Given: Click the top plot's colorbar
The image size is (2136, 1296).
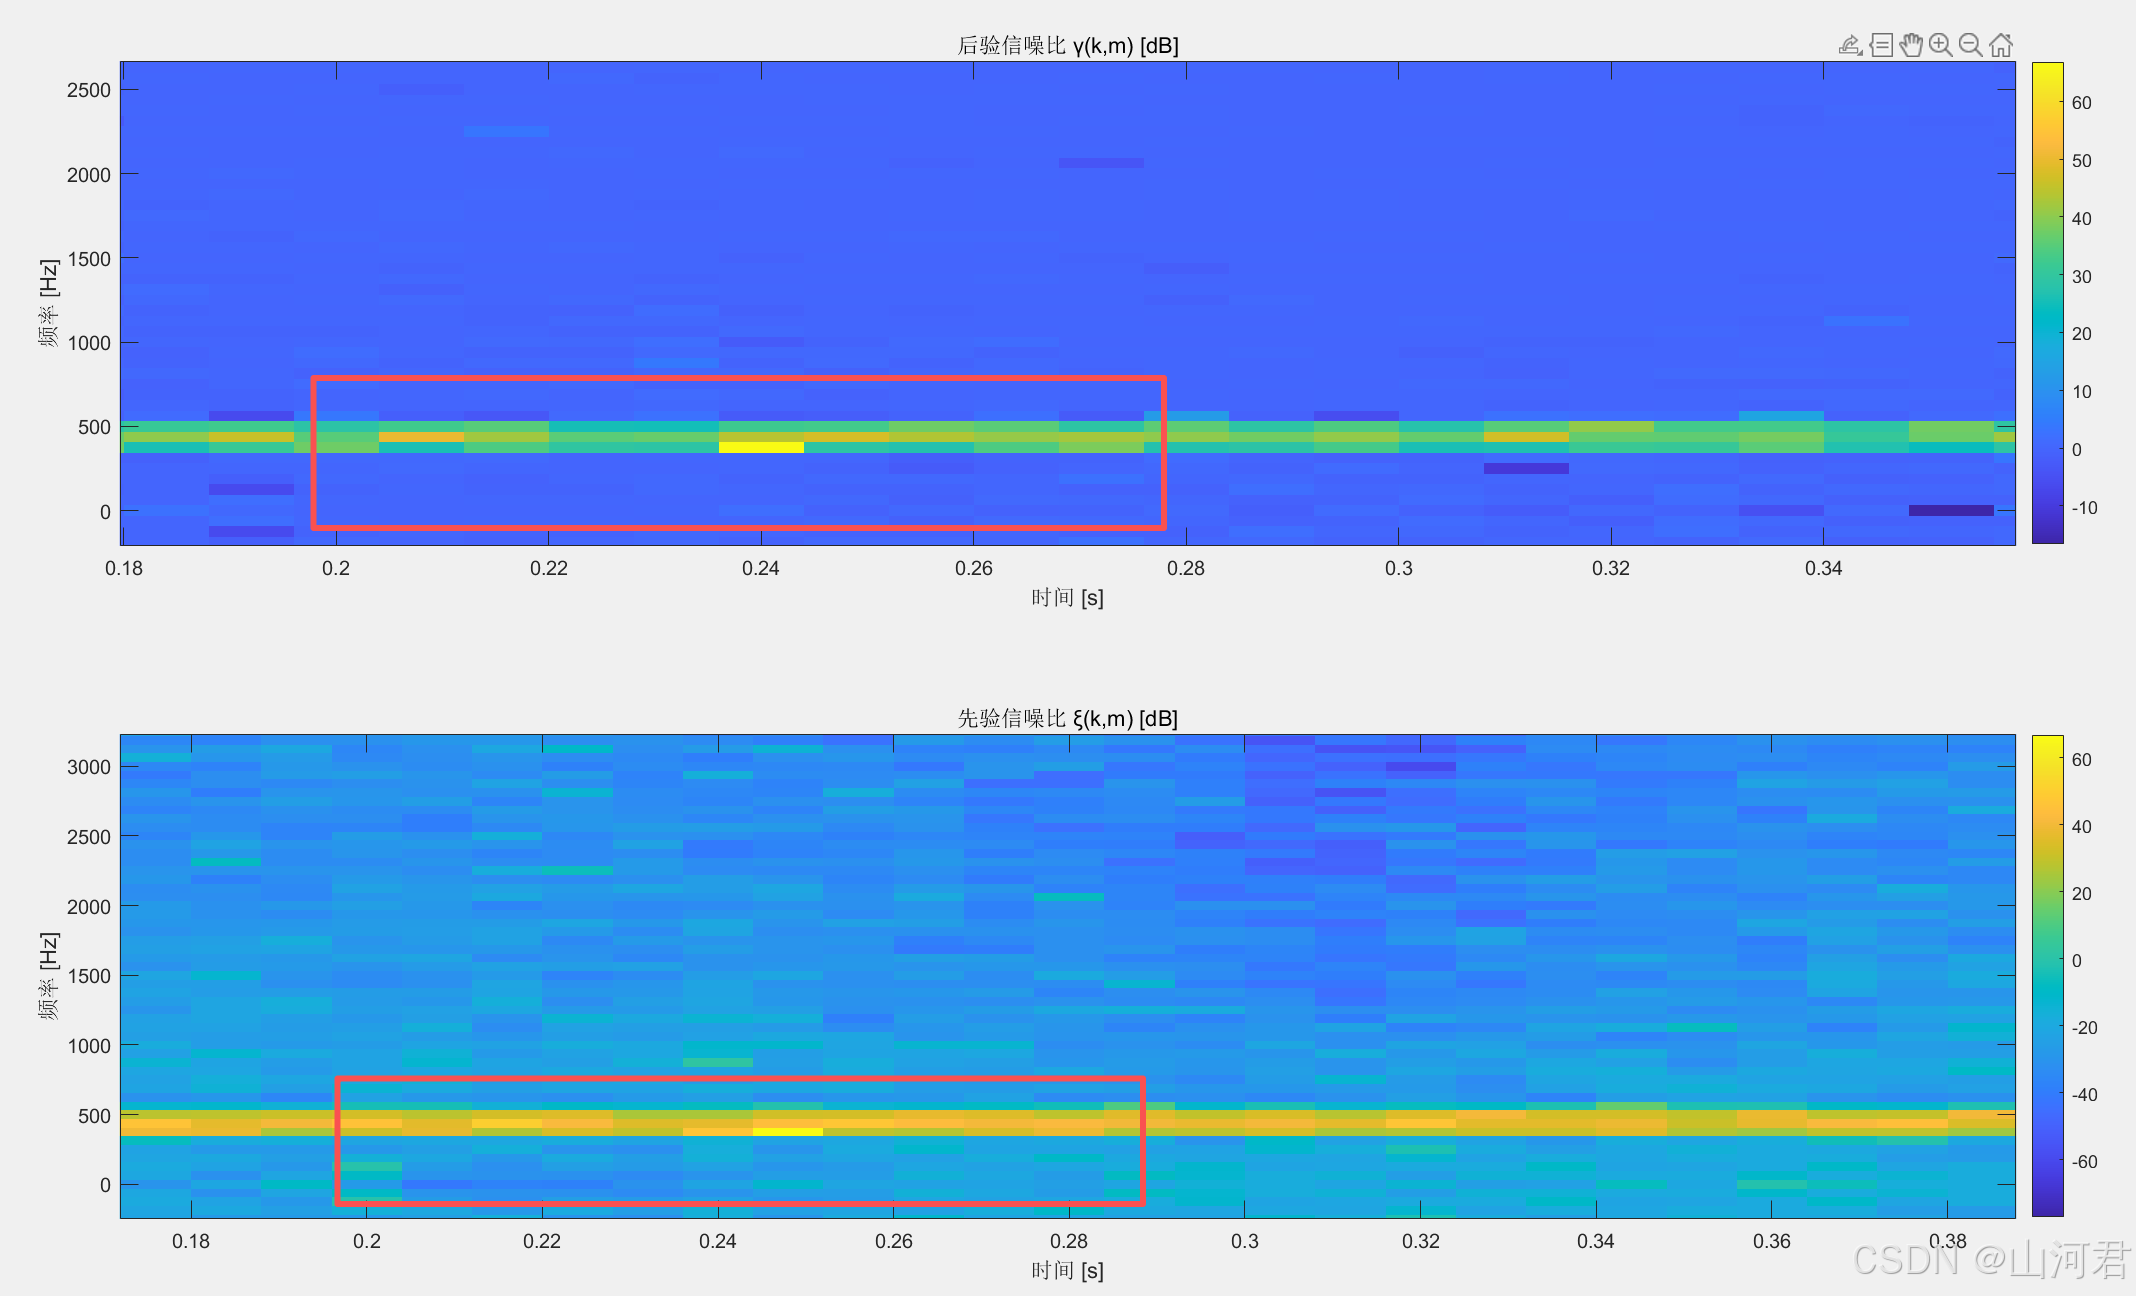Looking at the screenshot, I should pos(2047,302).
